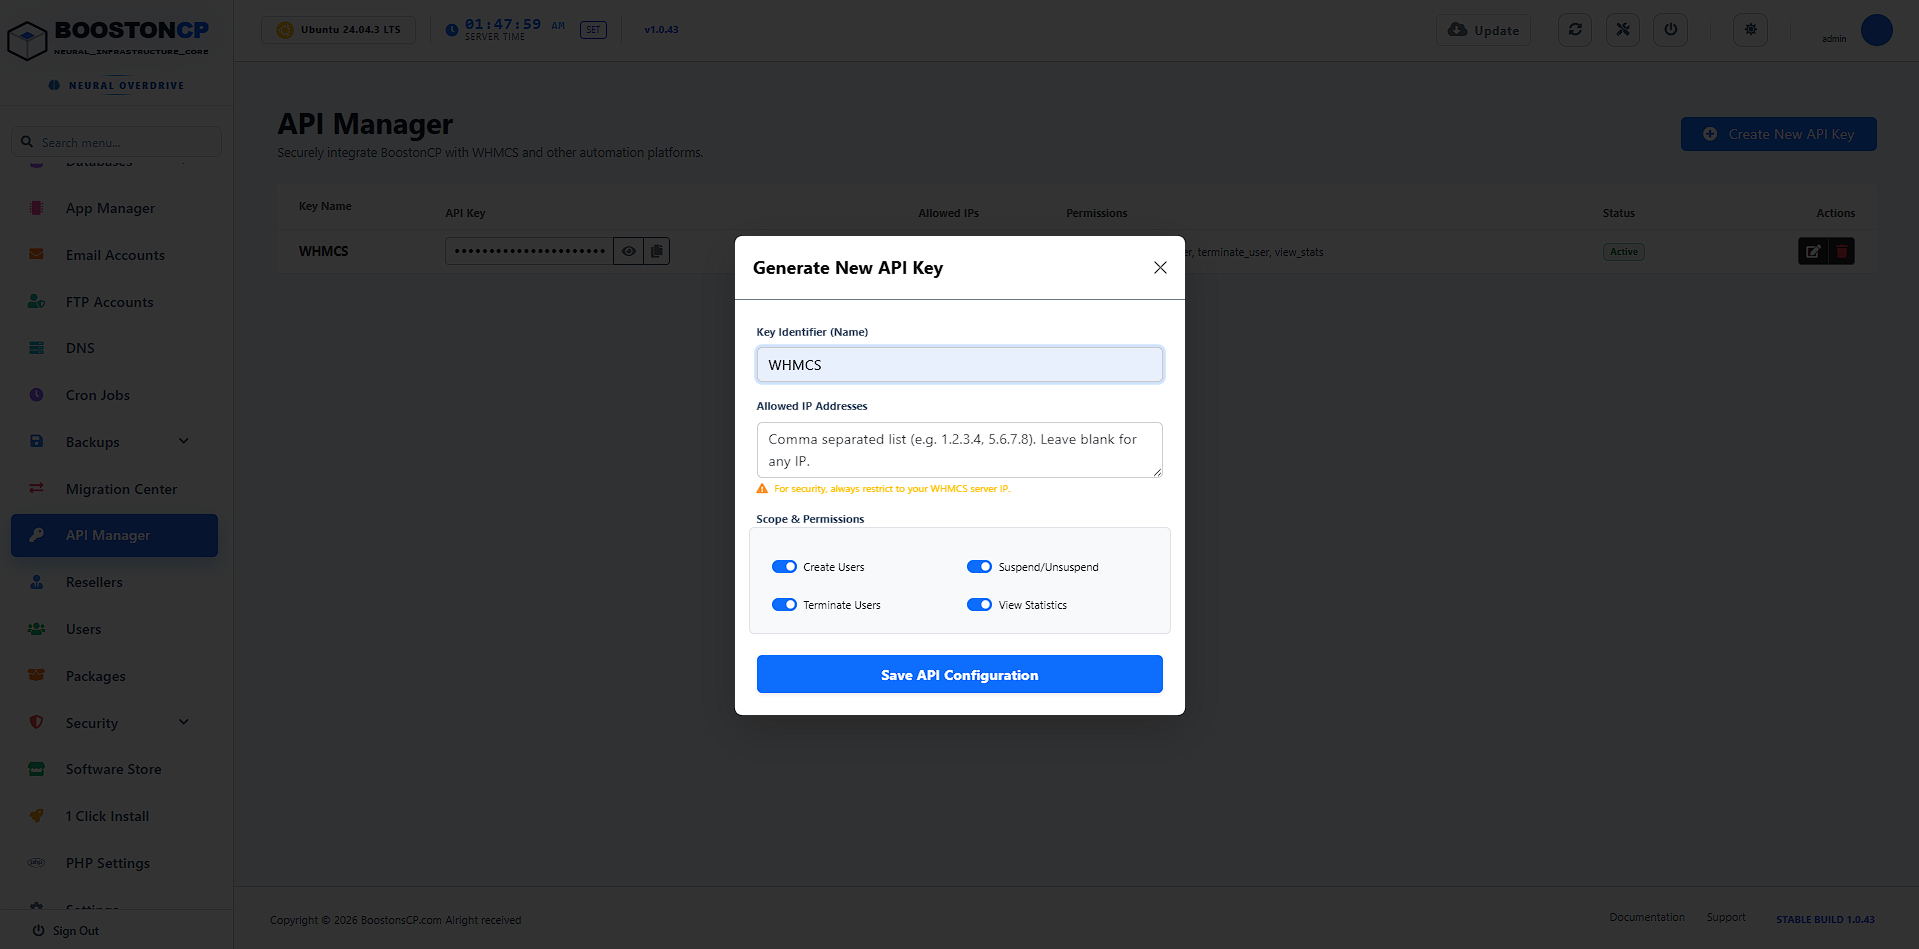The height and width of the screenshot is (949, 1919).
Task: Expand the Security submenu chevron
Action: [184, 722]
